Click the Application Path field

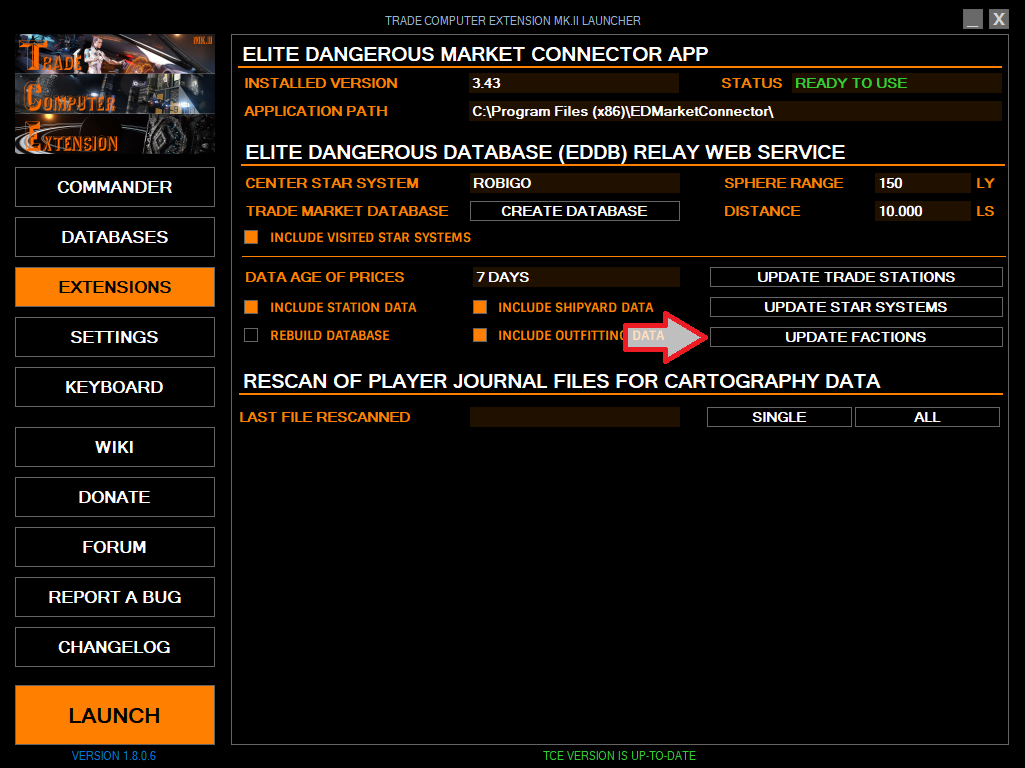pos(735,111)
